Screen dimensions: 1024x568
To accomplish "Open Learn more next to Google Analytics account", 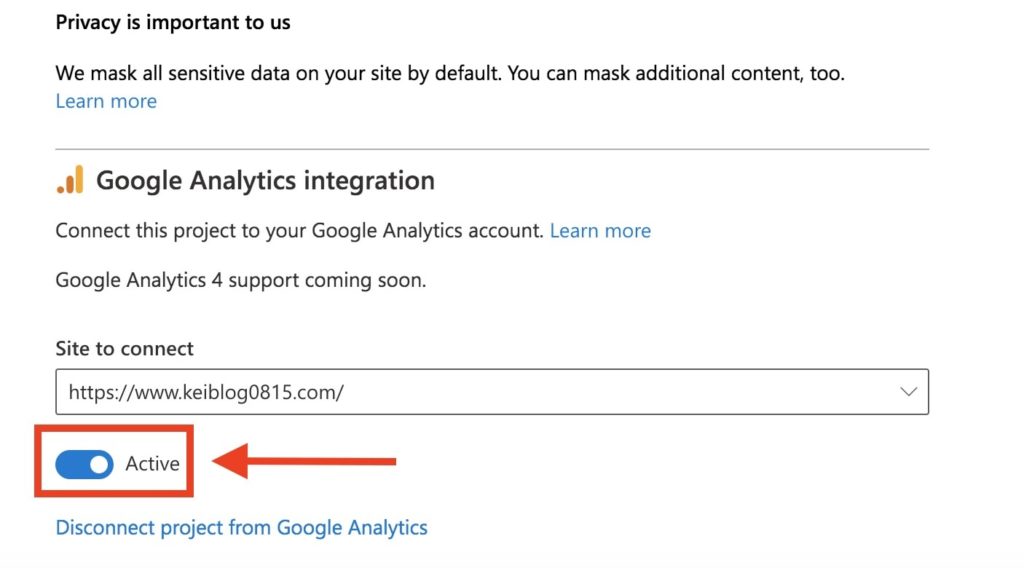I will (600, 230).
